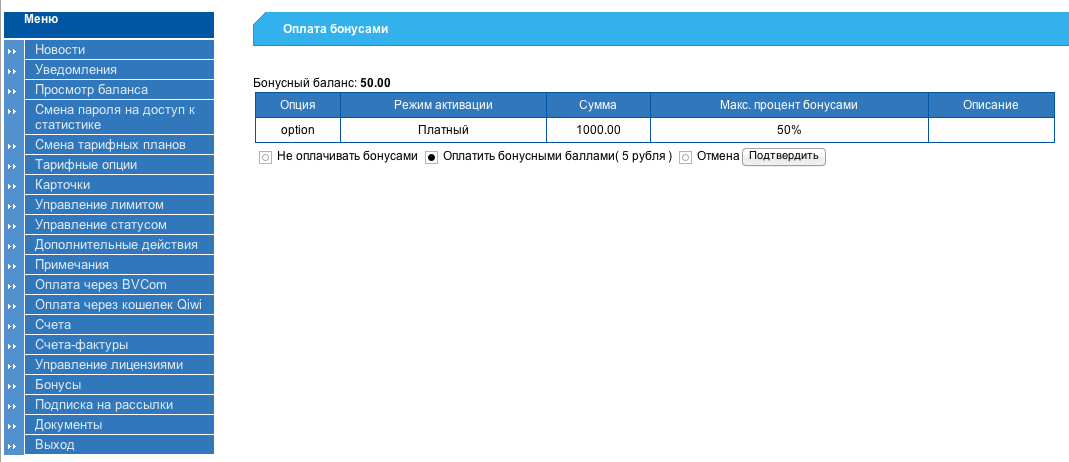The width and height of the screenshot is (1069, 462).
Task: Click the arrow icon beside Выход
Action: [x=12, y=445]
